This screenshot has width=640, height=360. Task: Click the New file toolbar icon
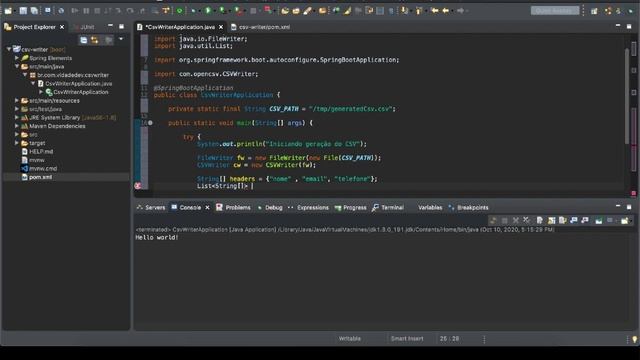coord(8,11)
